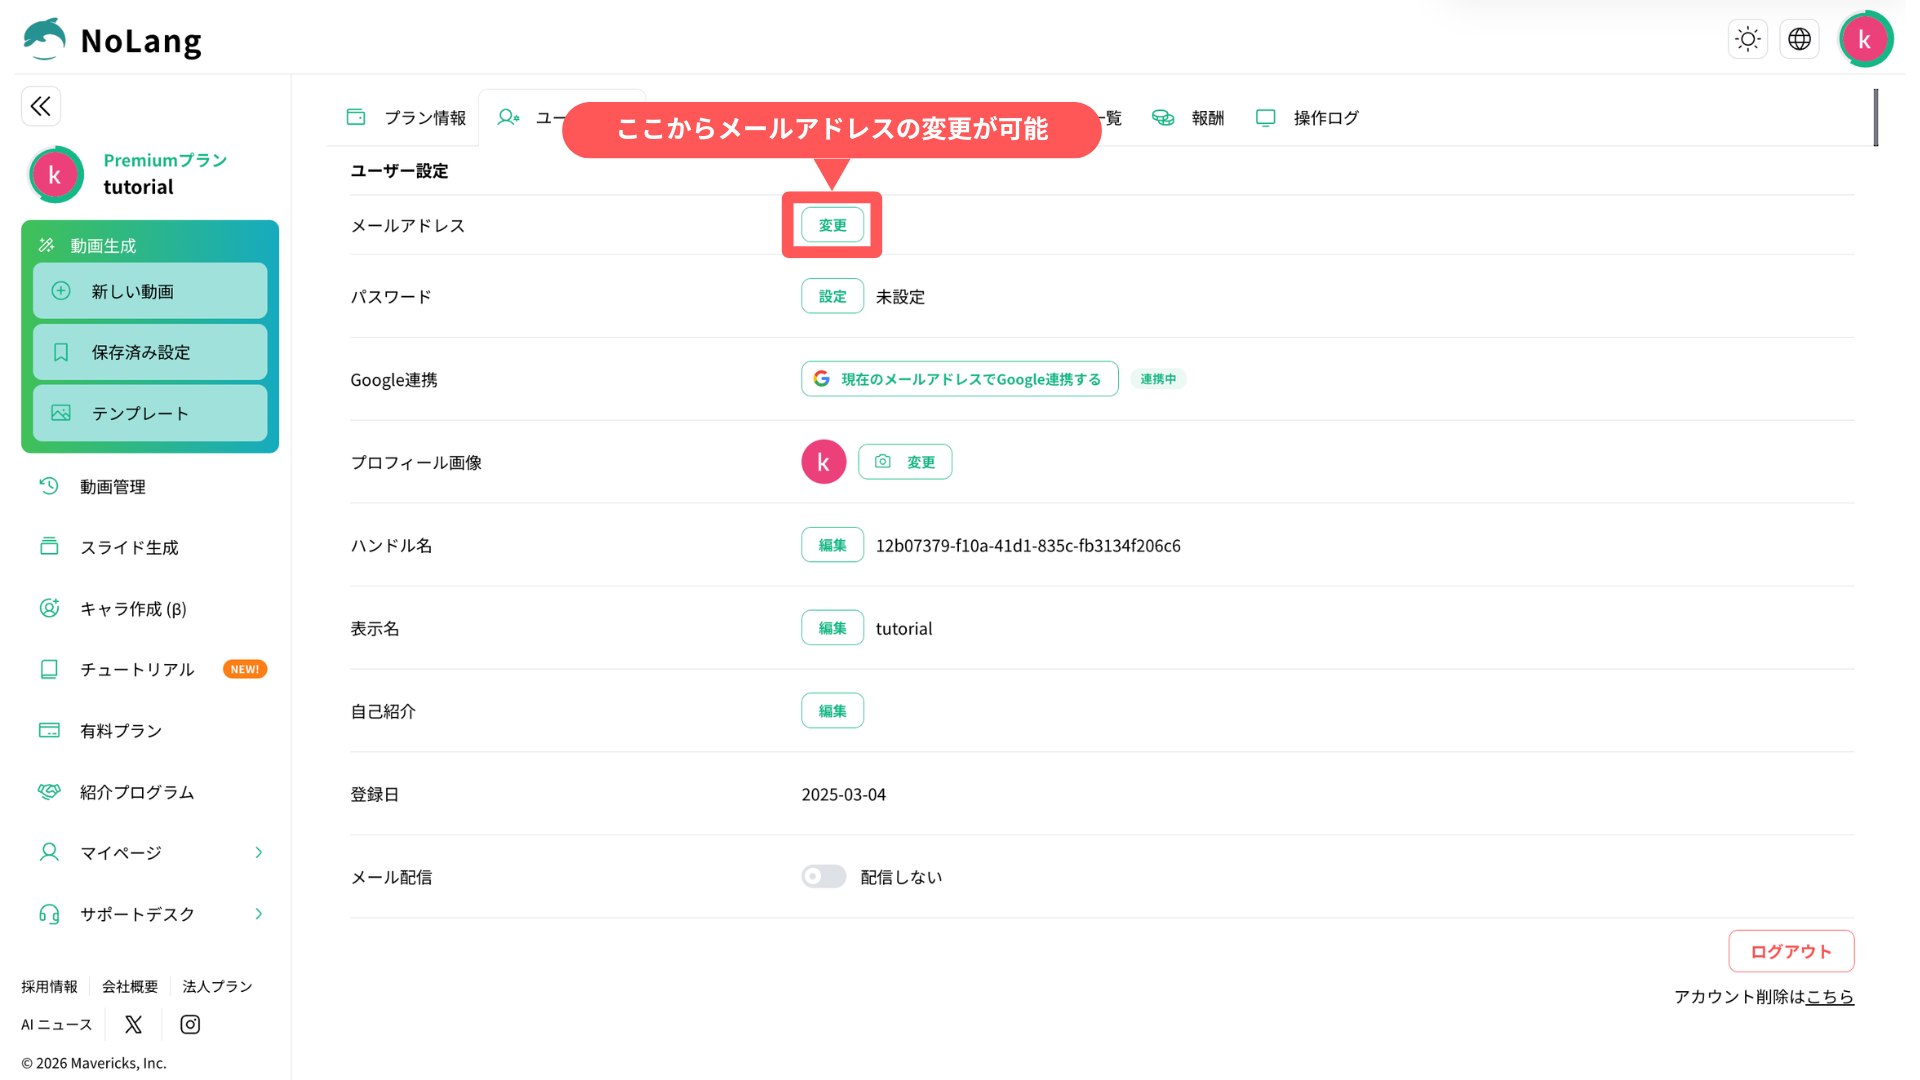This screenshot has width=1920, height=1080.
Task: Expand マイページ chevron
Action: click(x=259, y=853)
